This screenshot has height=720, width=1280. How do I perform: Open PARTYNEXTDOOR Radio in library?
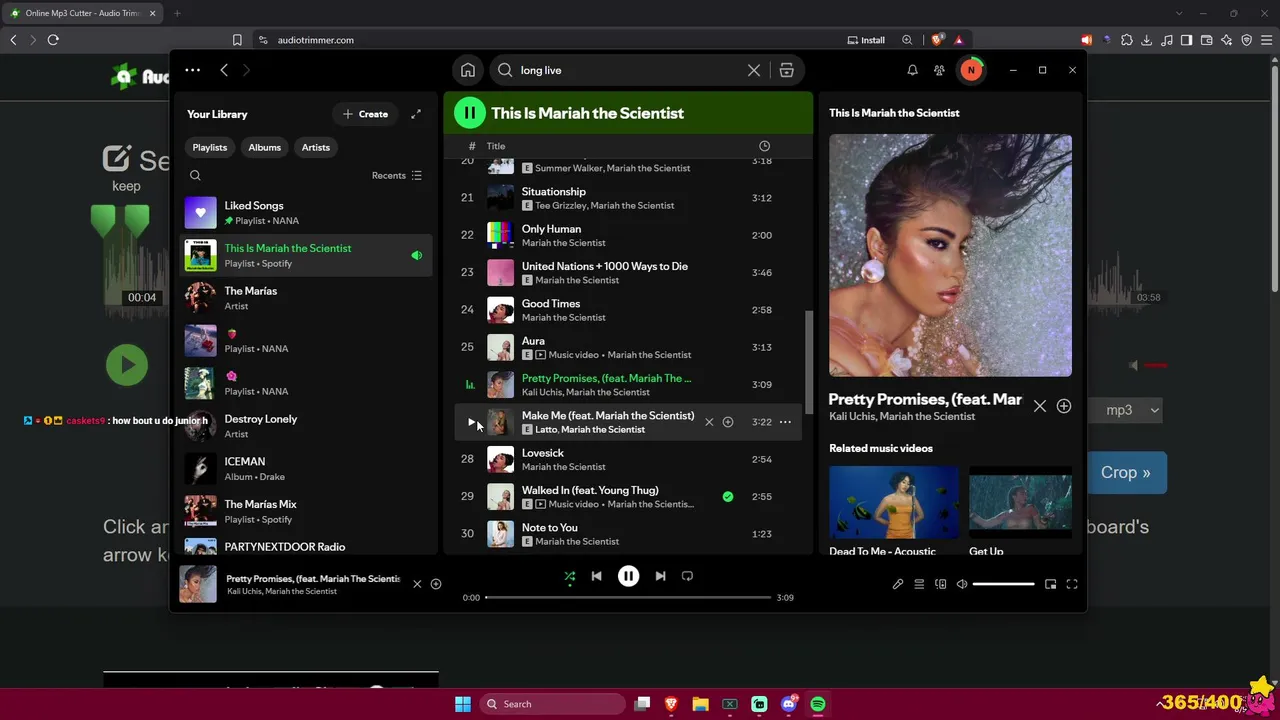pos(306,547)
